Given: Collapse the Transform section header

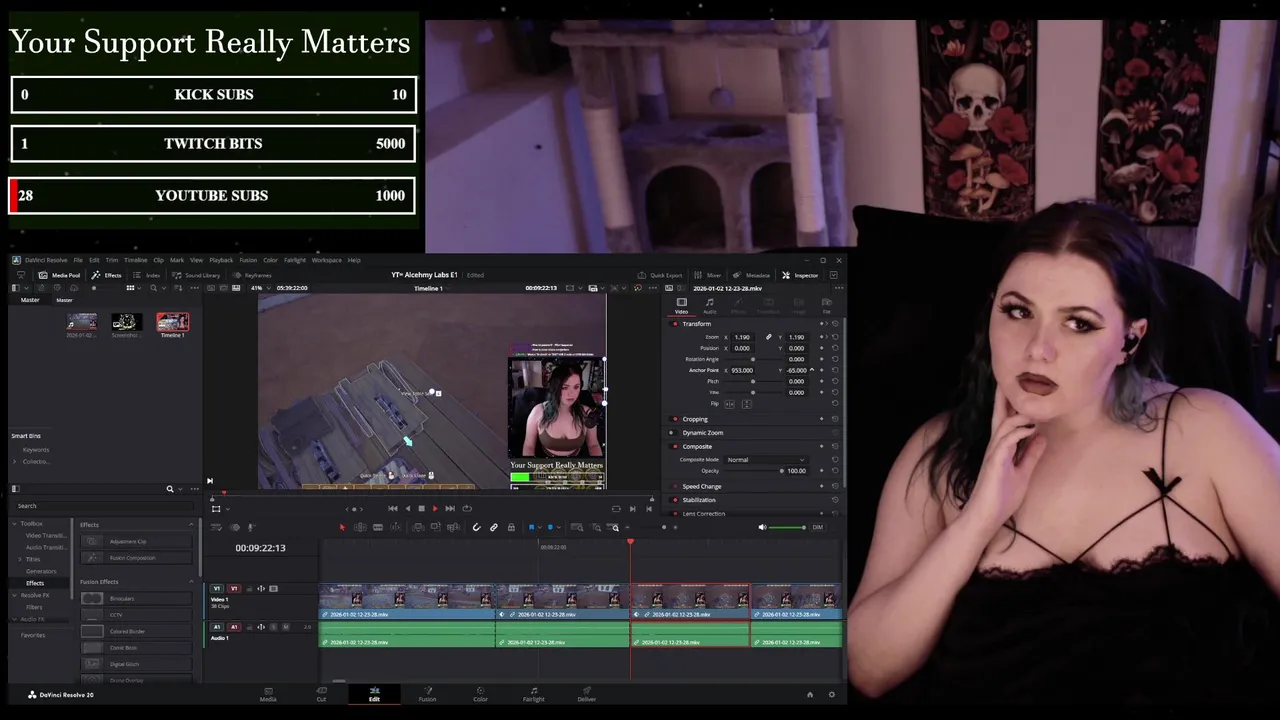Looking at the screenshot, I should point(697,324).
